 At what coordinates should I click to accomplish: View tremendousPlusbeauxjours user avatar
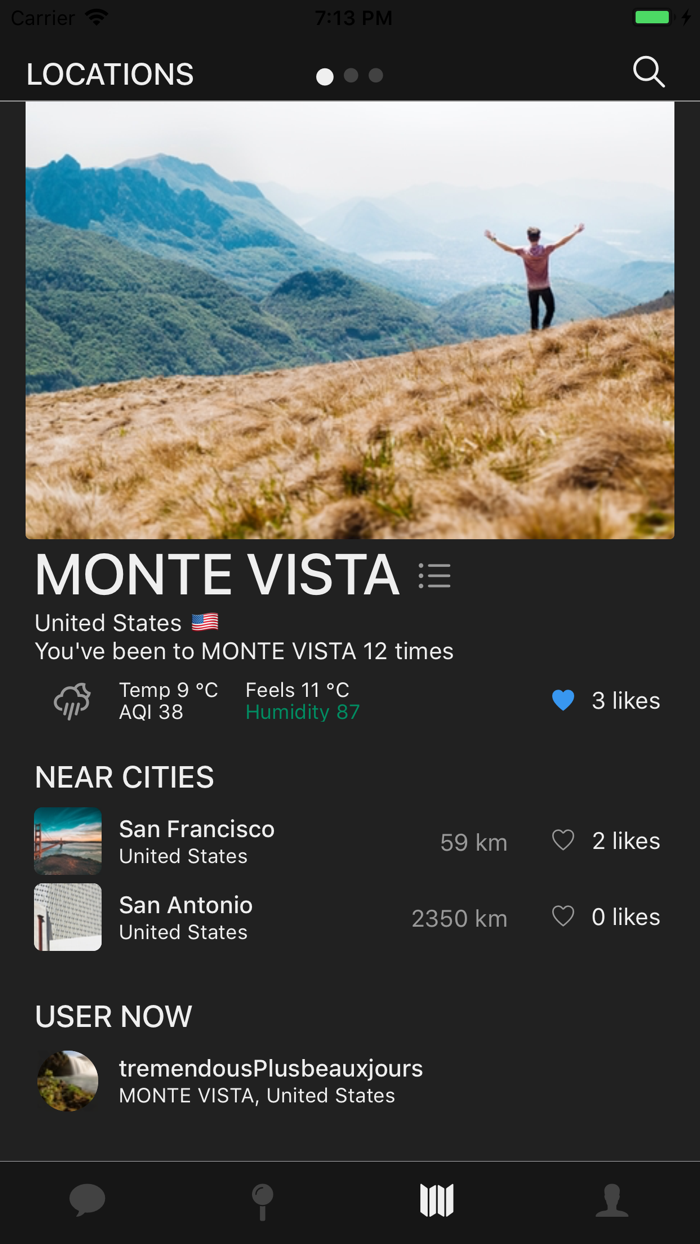[68, 1081]
